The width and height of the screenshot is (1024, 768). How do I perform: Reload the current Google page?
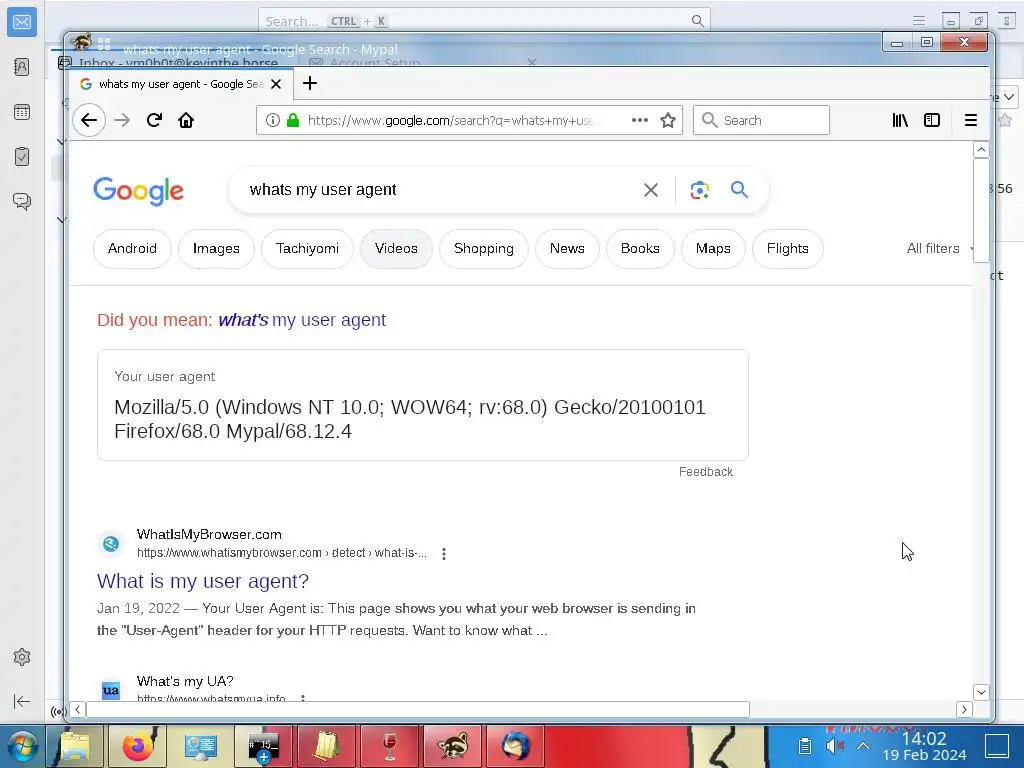[x=154, y=120]
